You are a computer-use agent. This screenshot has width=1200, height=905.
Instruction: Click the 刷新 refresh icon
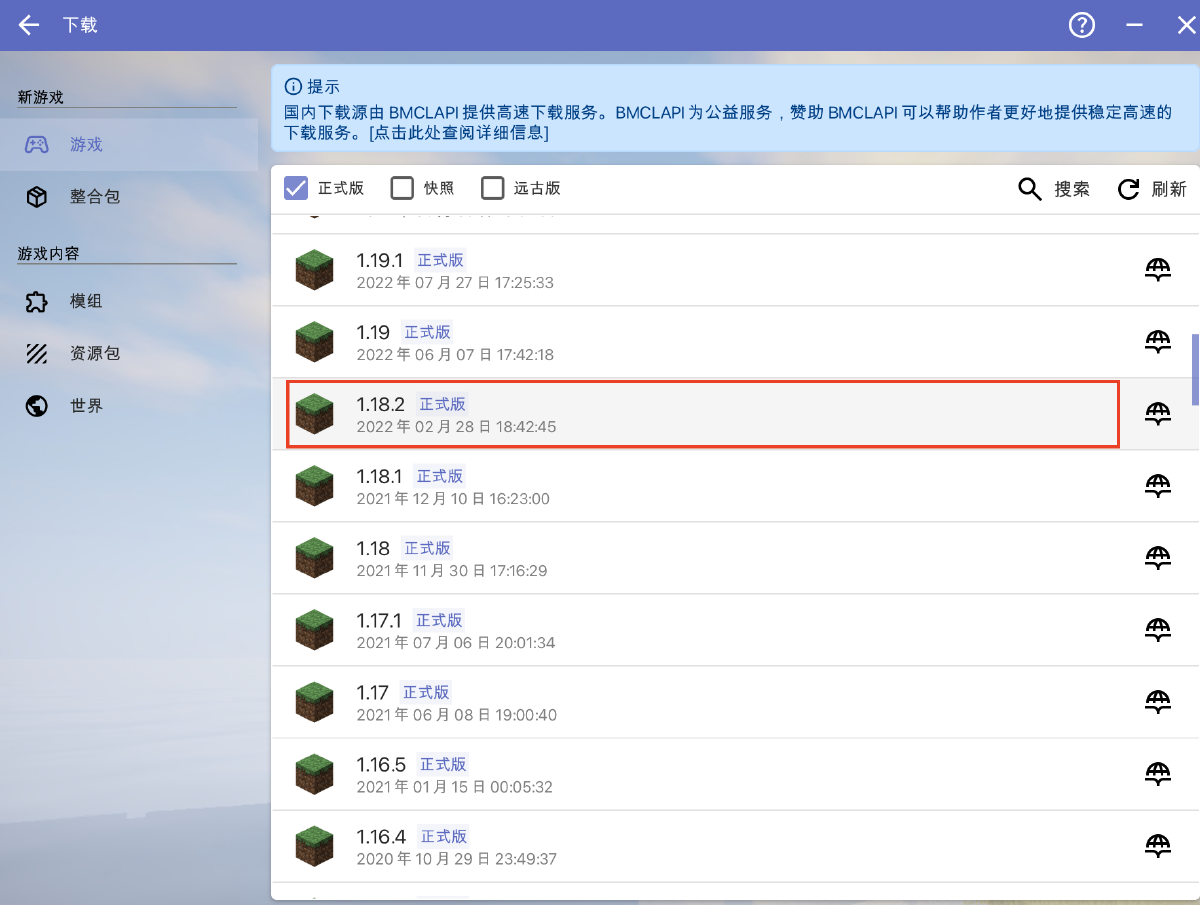point(1129,189)
